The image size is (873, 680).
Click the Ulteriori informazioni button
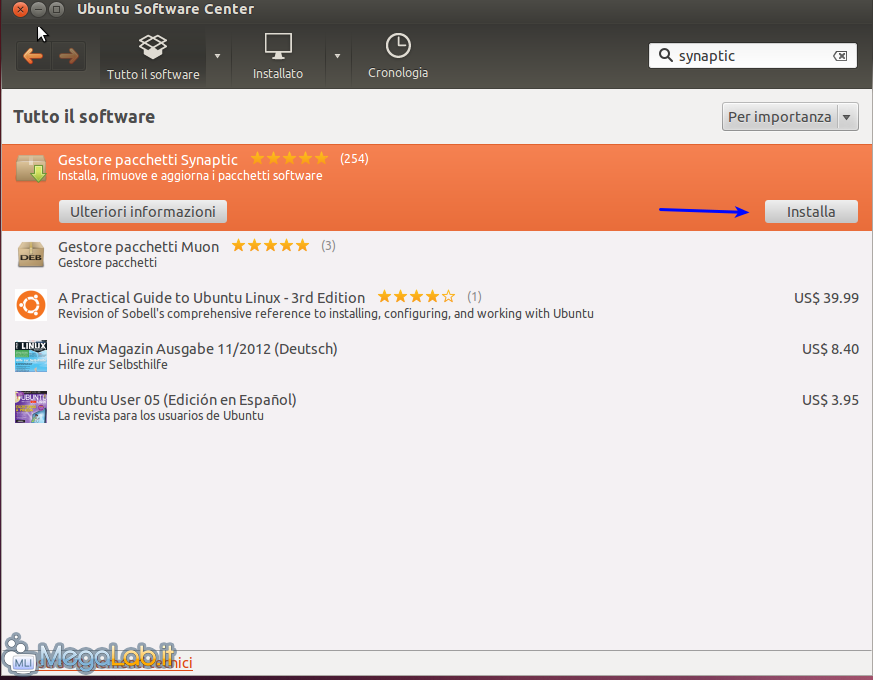143,212
